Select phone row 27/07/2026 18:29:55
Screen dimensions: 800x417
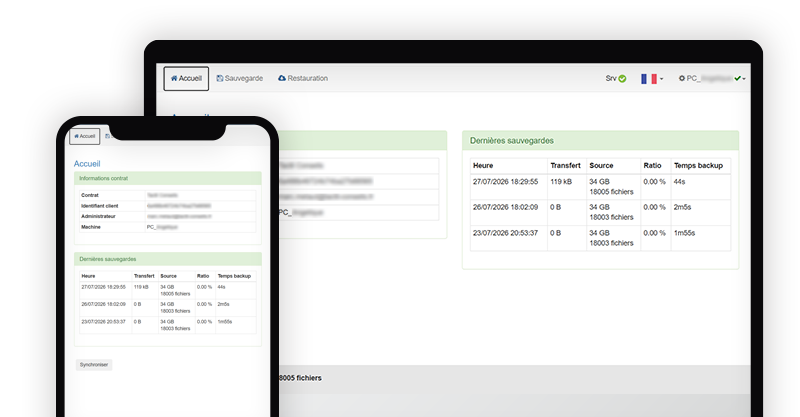pos(168,290)
